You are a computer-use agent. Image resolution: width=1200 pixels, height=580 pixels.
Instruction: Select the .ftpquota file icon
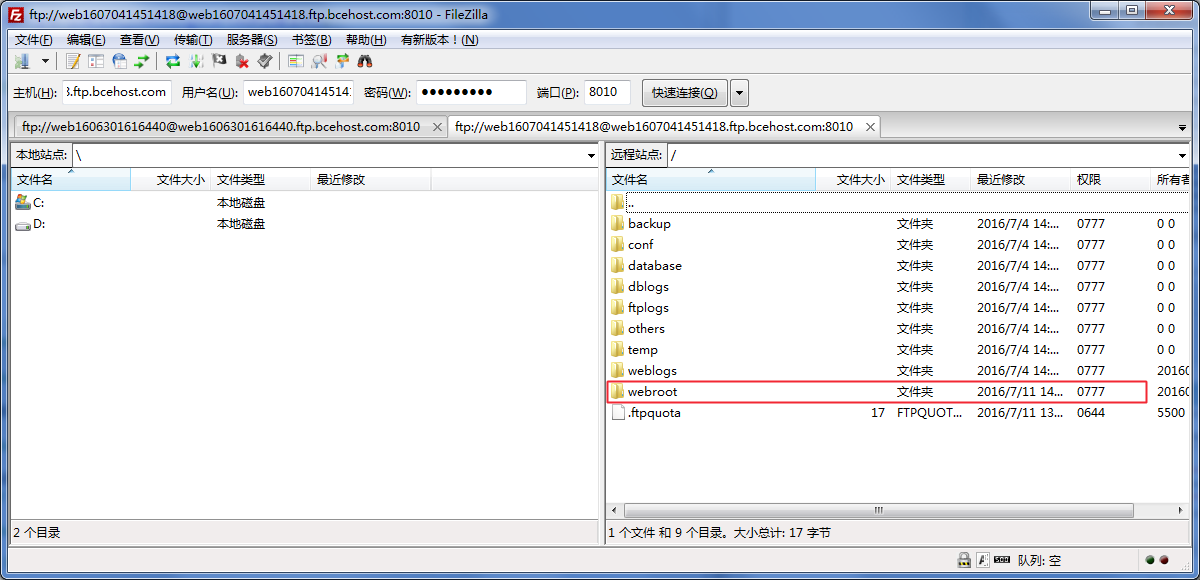point(617,413)
